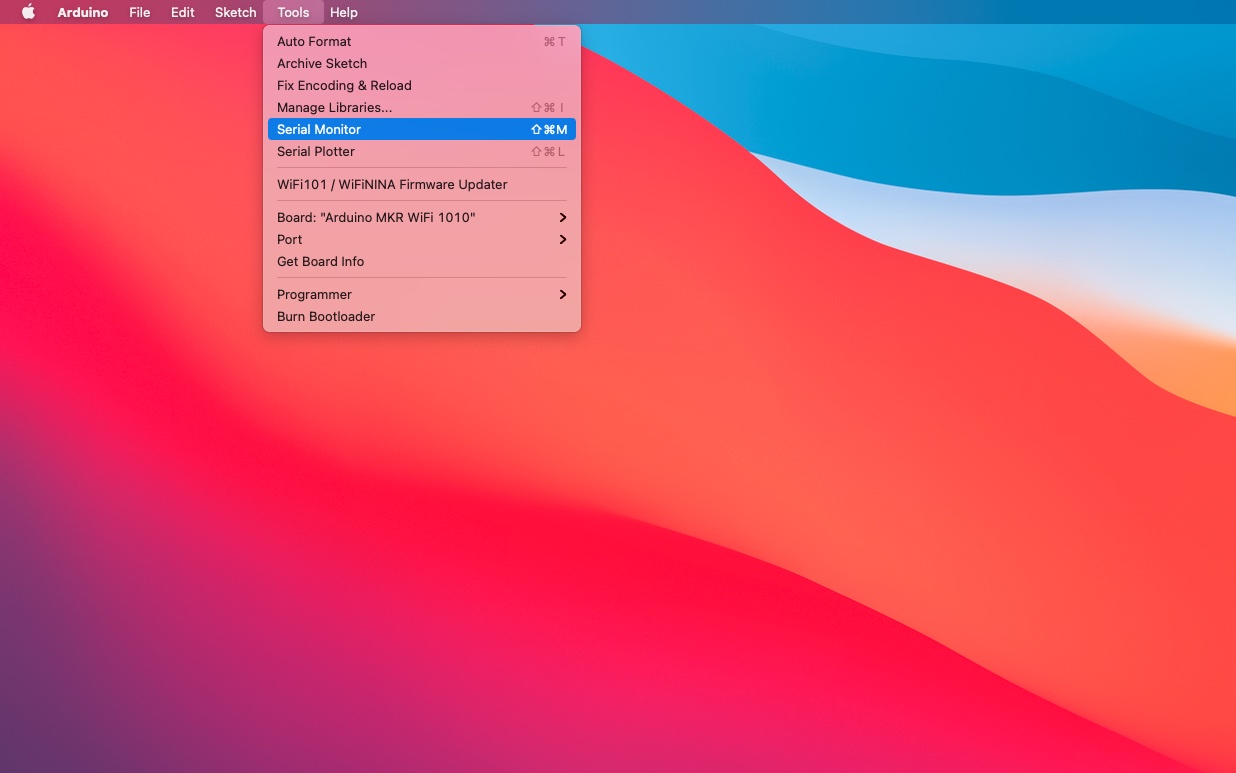Click the Arduino app menu
Viewport: 1236px width, 773px height.
click(82, 12)
